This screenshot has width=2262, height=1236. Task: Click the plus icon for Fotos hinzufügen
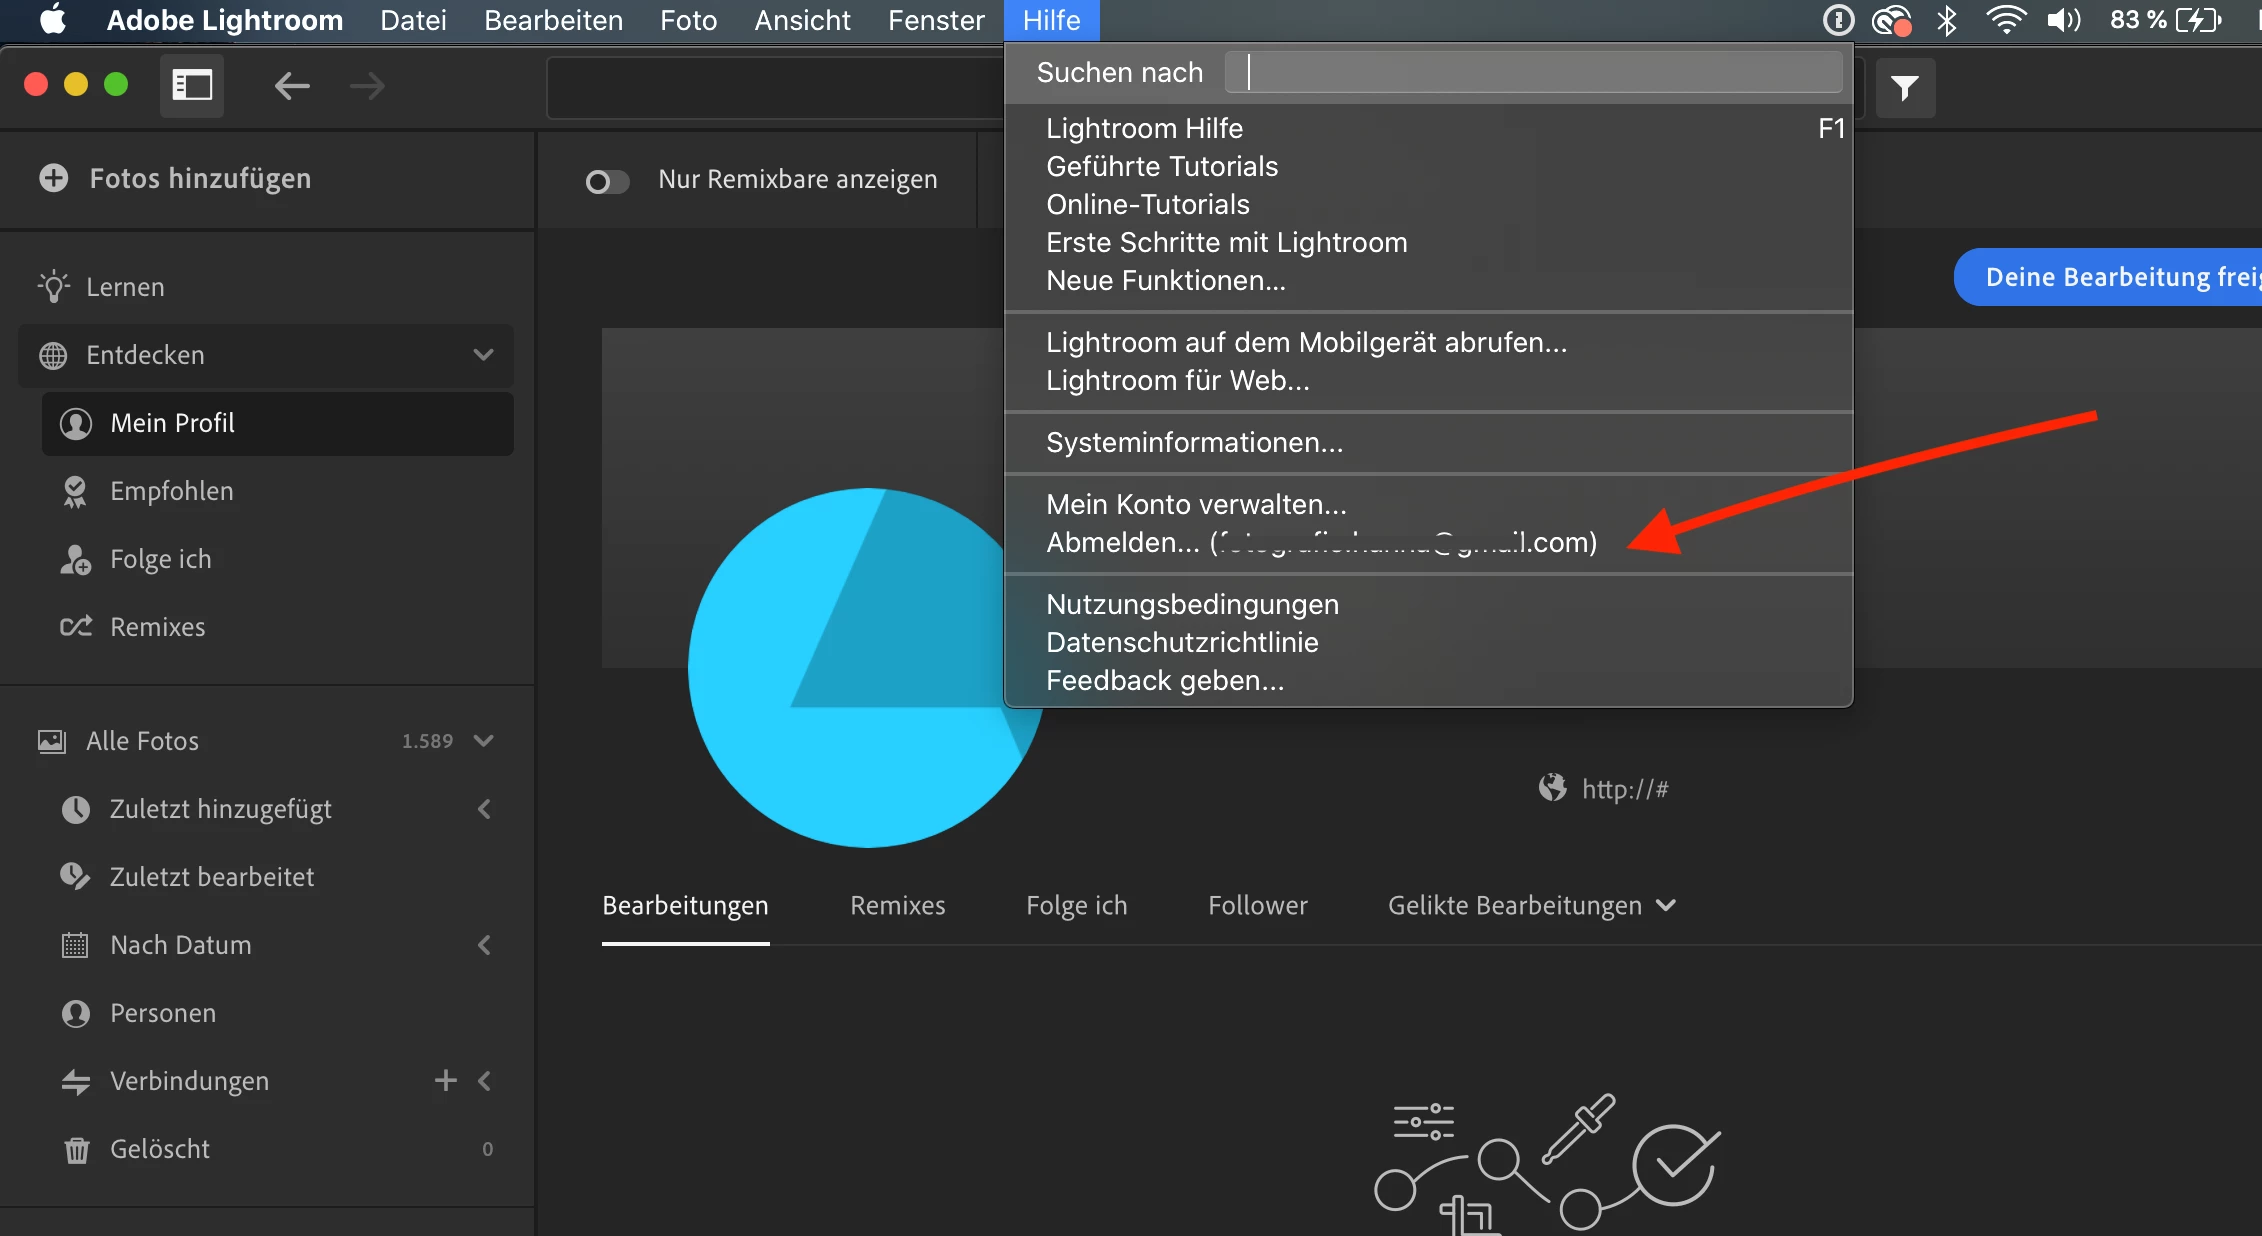[54, 178]
